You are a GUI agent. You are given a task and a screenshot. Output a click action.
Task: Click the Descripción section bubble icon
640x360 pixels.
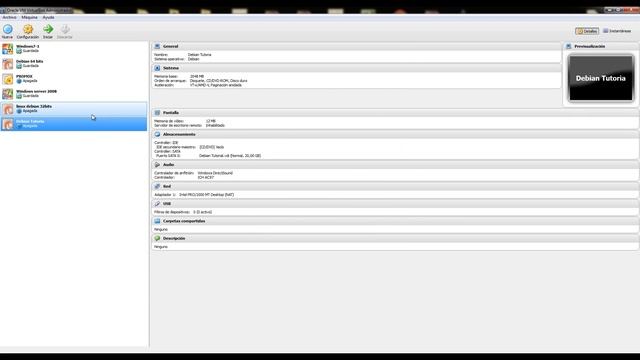[157, 238]
